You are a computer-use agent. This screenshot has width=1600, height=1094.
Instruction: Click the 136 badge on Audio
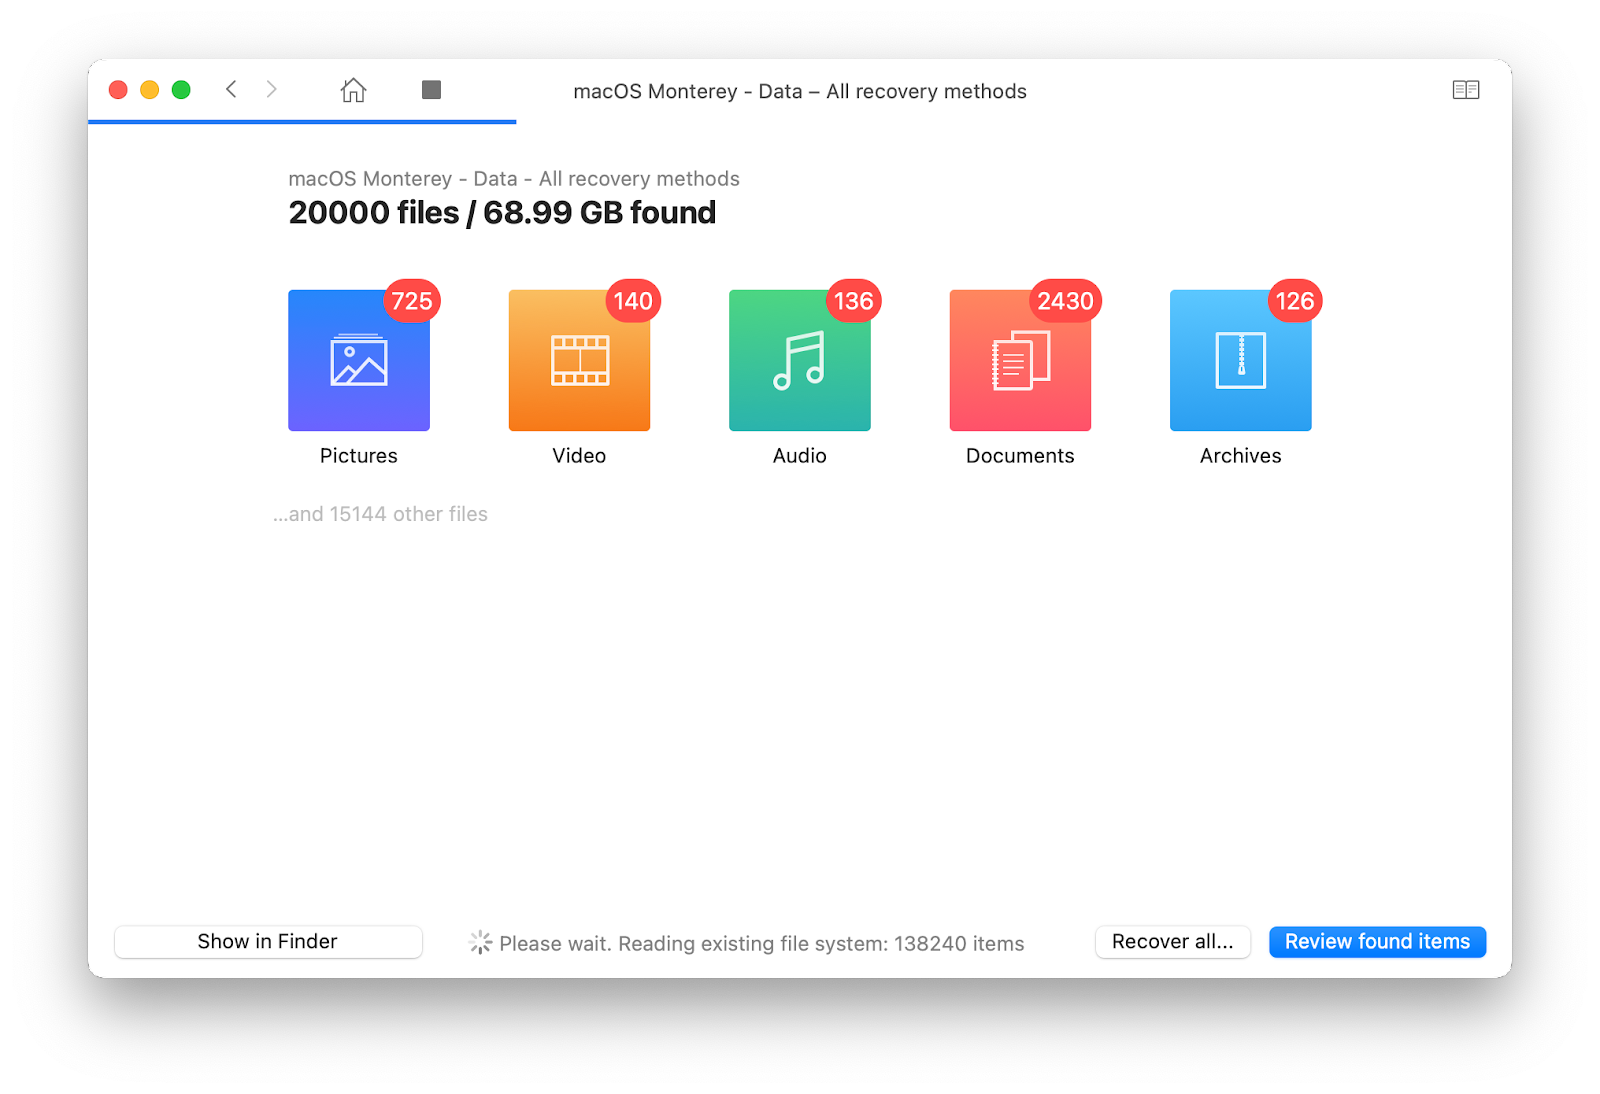pos(853,301)
